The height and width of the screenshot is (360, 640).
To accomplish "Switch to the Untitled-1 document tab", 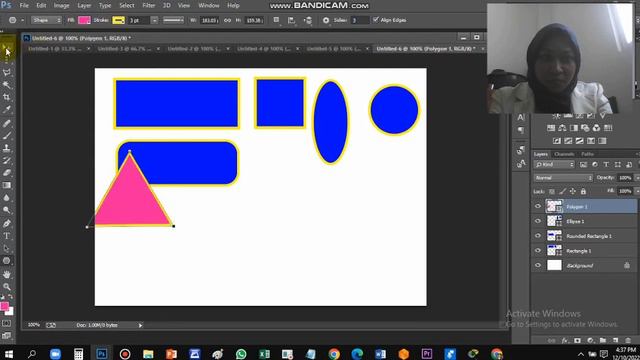I will coord(55,49).
